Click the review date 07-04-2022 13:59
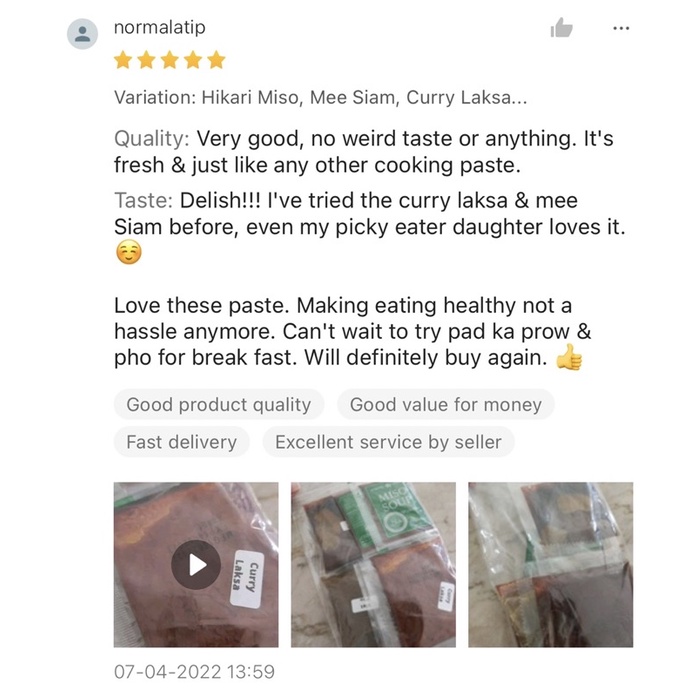The image size is (697, 697). click(x=194, y=672)
